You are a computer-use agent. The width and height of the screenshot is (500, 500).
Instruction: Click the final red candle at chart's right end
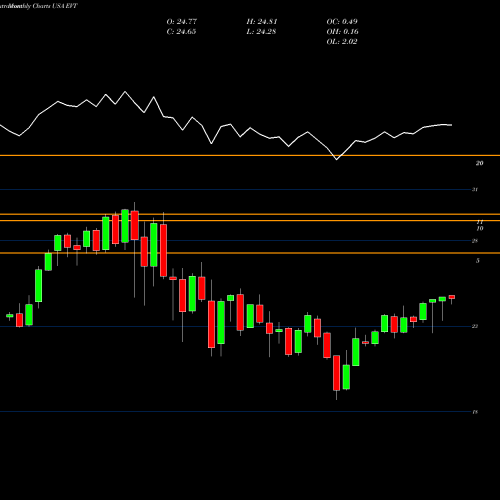[x=452, y=297]
